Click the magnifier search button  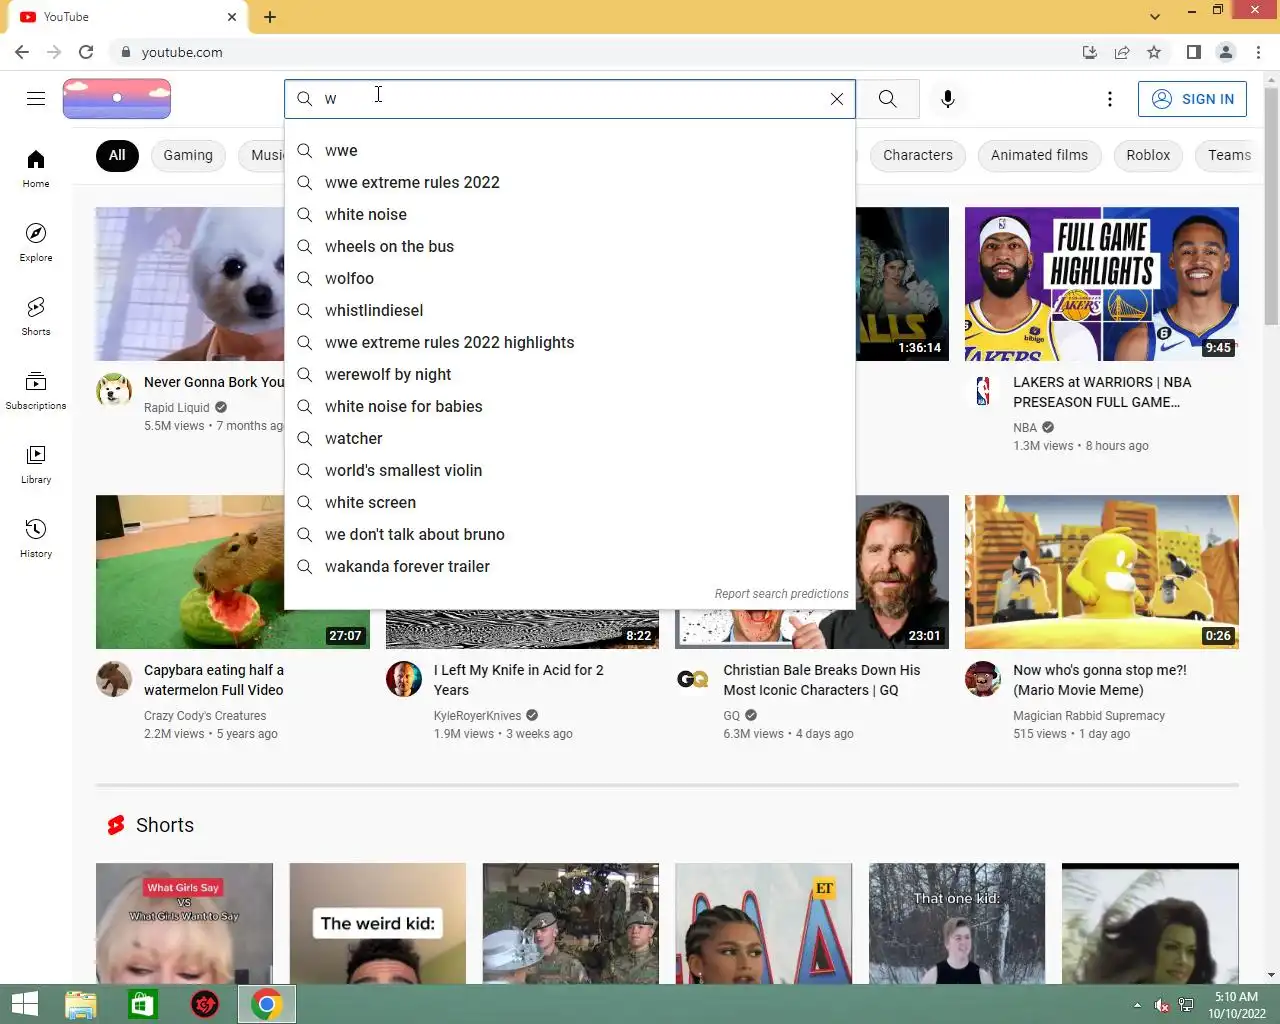tap(888, 99)
